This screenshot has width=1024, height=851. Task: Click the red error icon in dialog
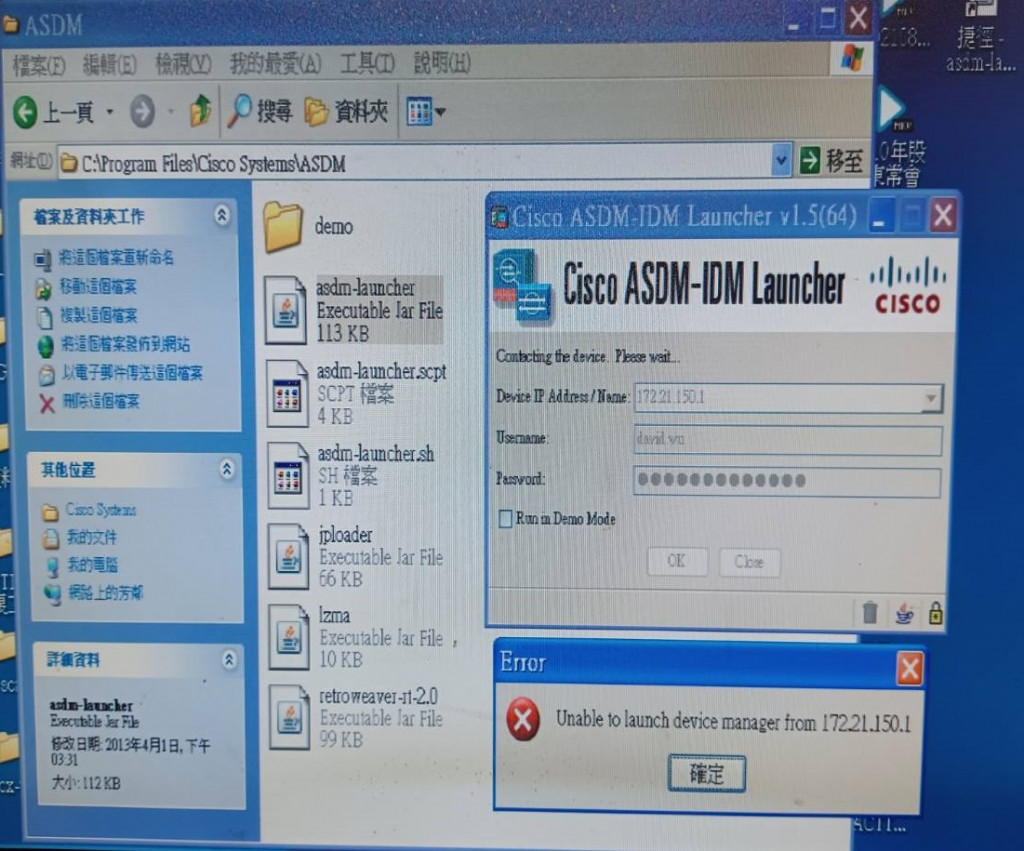click(523, 720)
